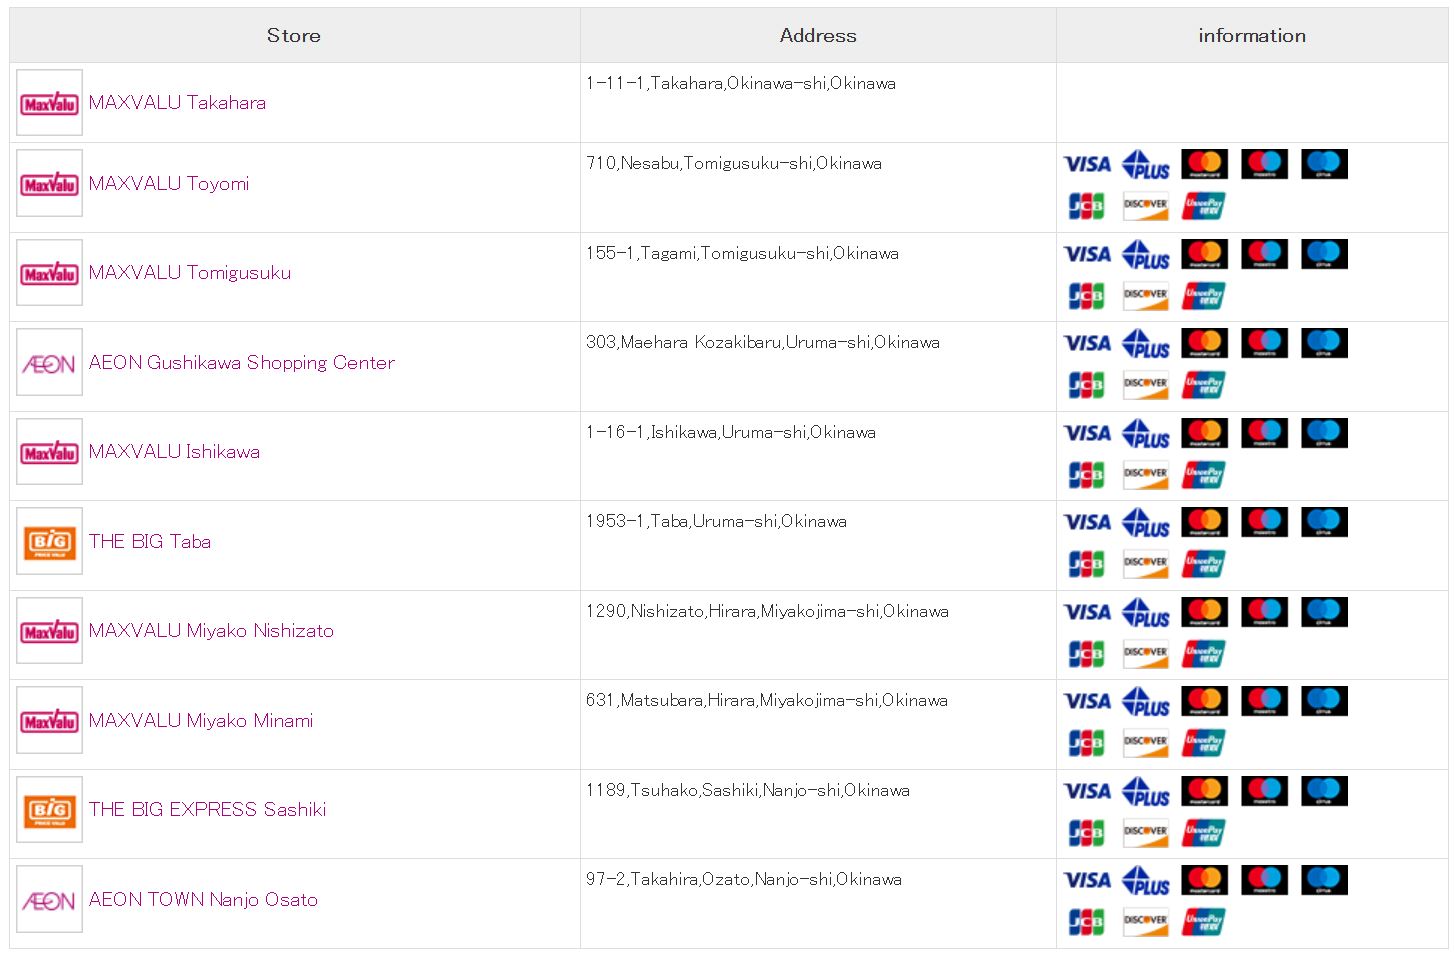Click the JCB icon in the MAXVALU Toyomi row
Viewport: 1454px width, 953px height.
(1086, 206)
